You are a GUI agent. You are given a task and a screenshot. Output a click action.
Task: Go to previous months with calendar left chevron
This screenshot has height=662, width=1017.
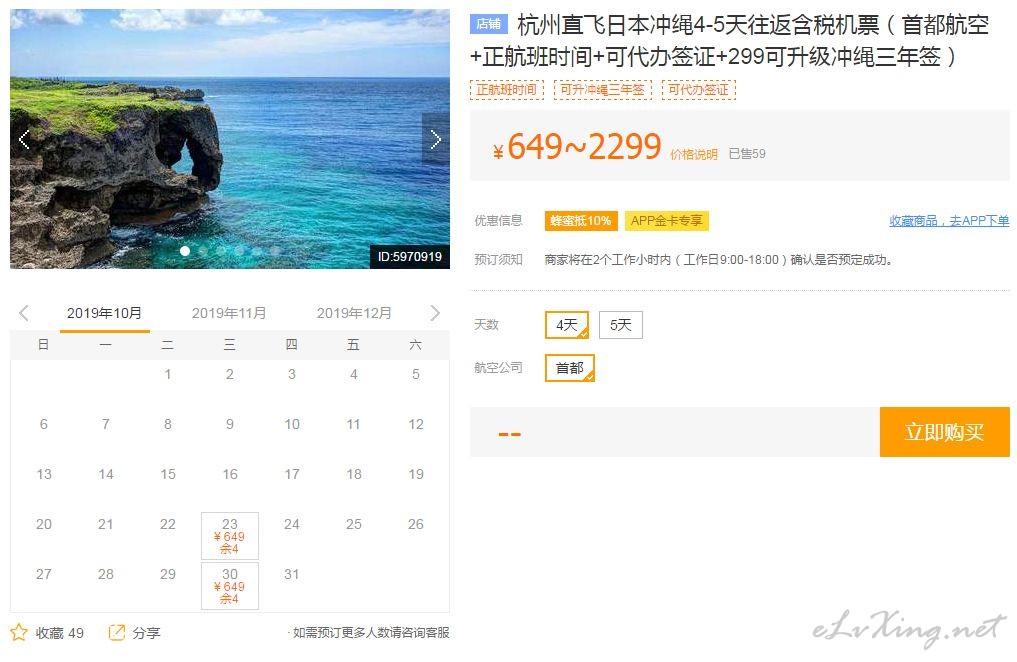tap(24, 313)
